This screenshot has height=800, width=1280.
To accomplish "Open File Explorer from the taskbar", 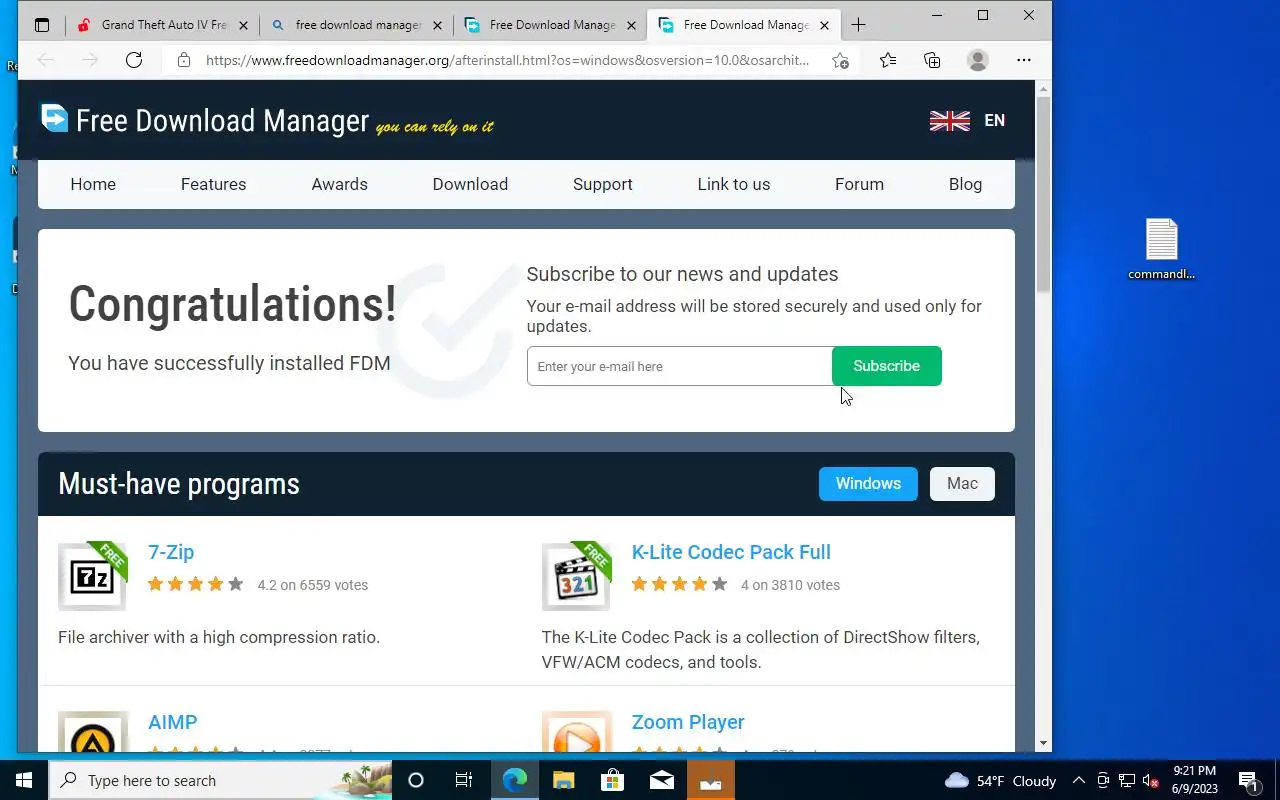I will click(563, 780).
